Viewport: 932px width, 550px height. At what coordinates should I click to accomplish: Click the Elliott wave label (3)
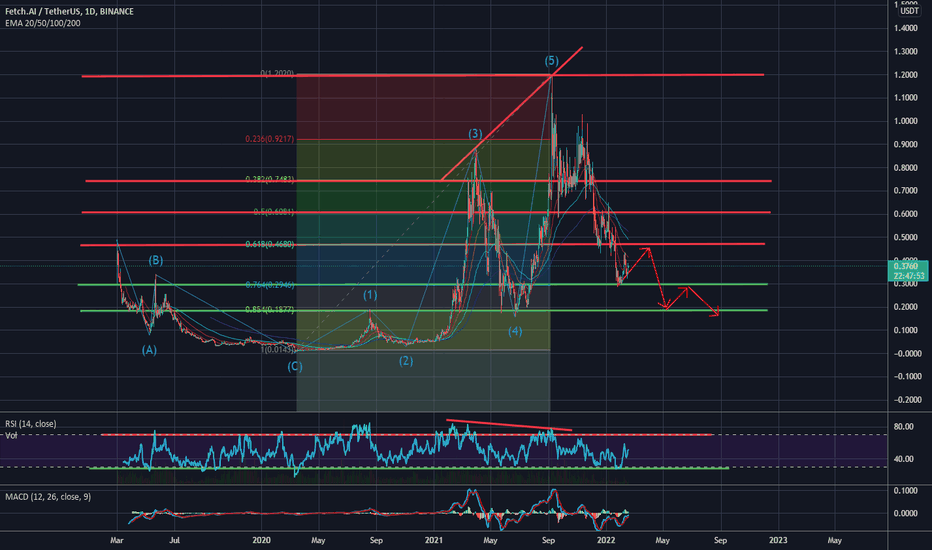pyautogui.click(x=475, y=133)
